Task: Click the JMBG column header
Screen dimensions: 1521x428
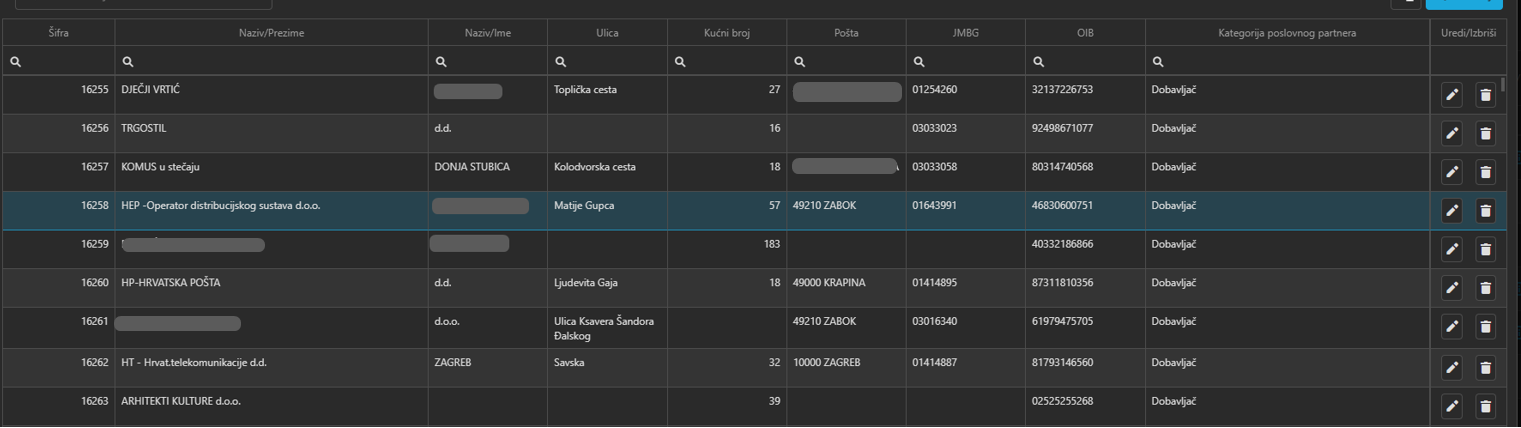Action: point(965,33)
